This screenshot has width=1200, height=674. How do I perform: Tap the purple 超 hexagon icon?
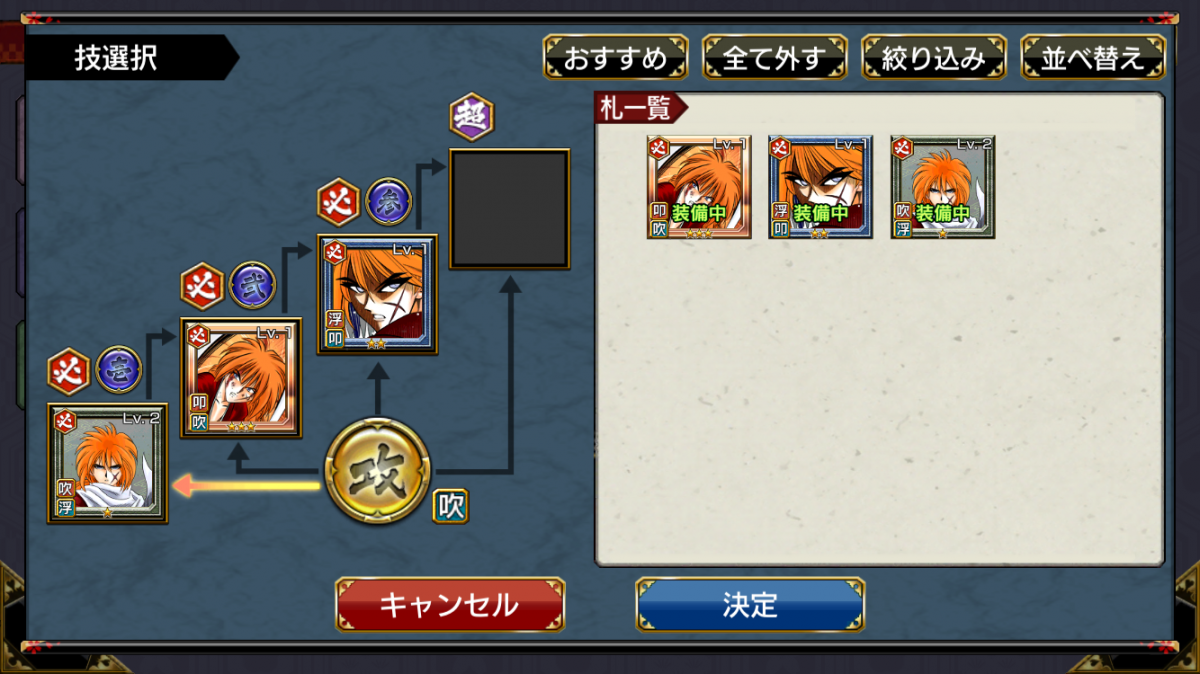click(471, 116)
